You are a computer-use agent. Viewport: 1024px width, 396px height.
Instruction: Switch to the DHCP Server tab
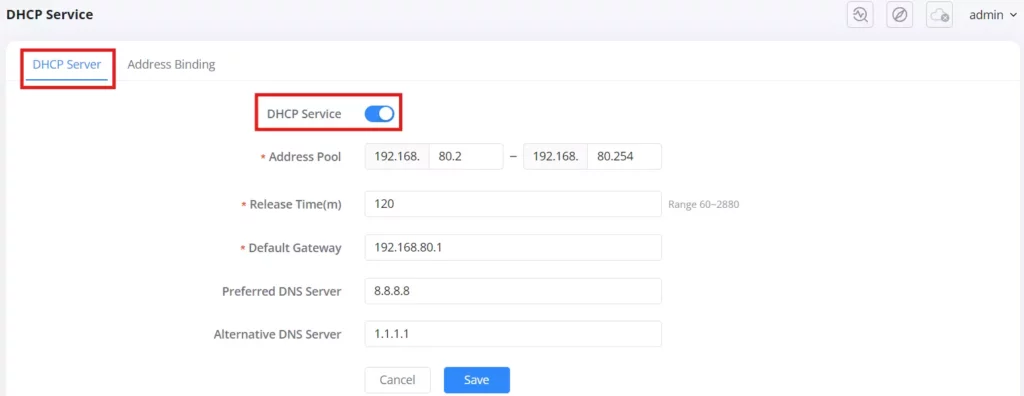[67, 64]
